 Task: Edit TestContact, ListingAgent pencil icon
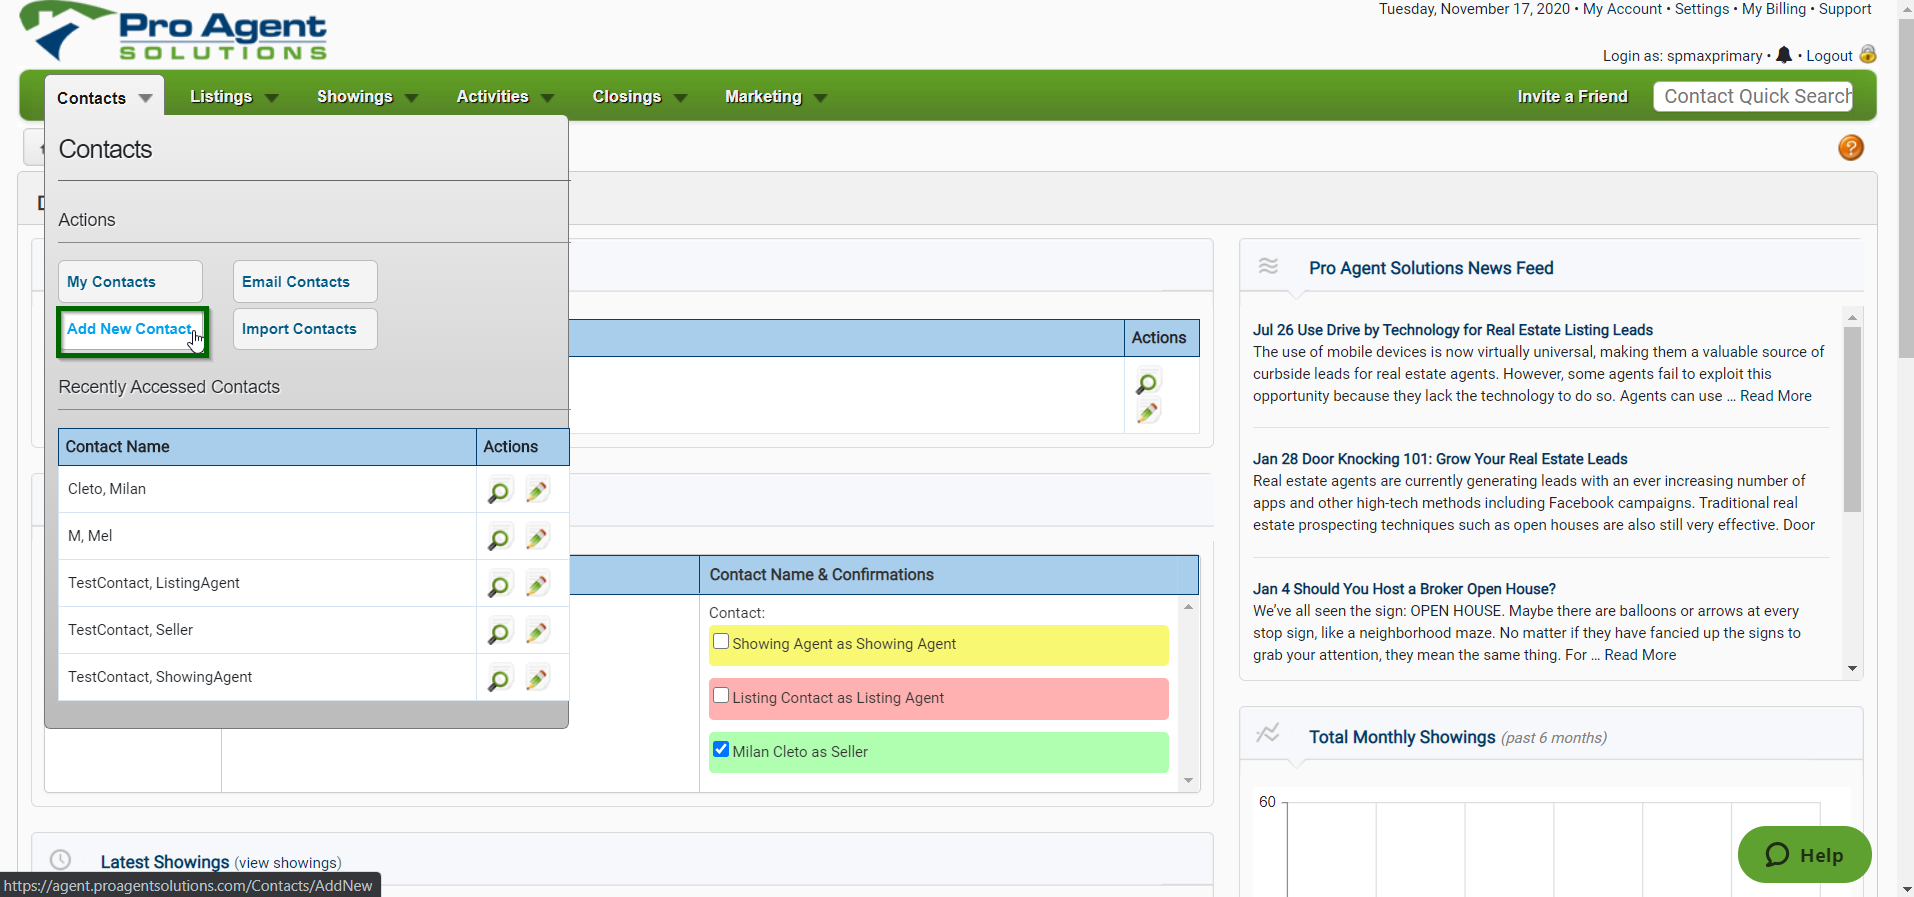click(537, 585)
